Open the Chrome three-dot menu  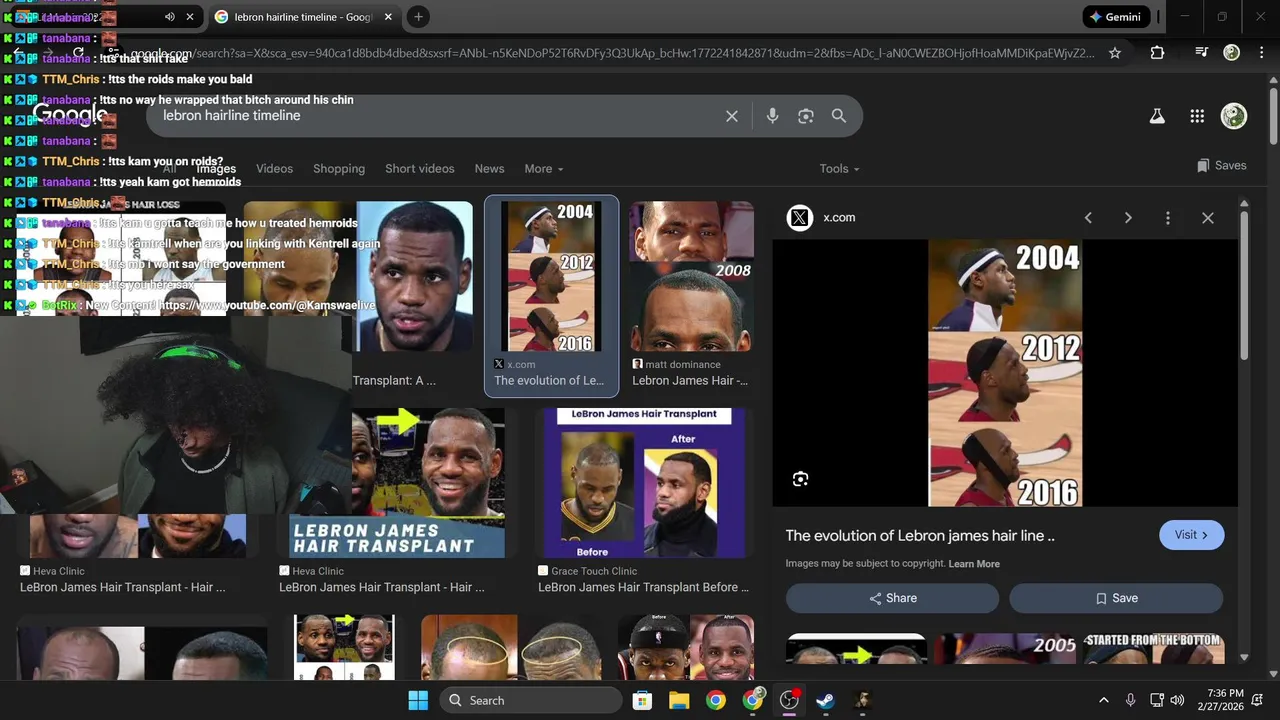(x=1262, y=53)
